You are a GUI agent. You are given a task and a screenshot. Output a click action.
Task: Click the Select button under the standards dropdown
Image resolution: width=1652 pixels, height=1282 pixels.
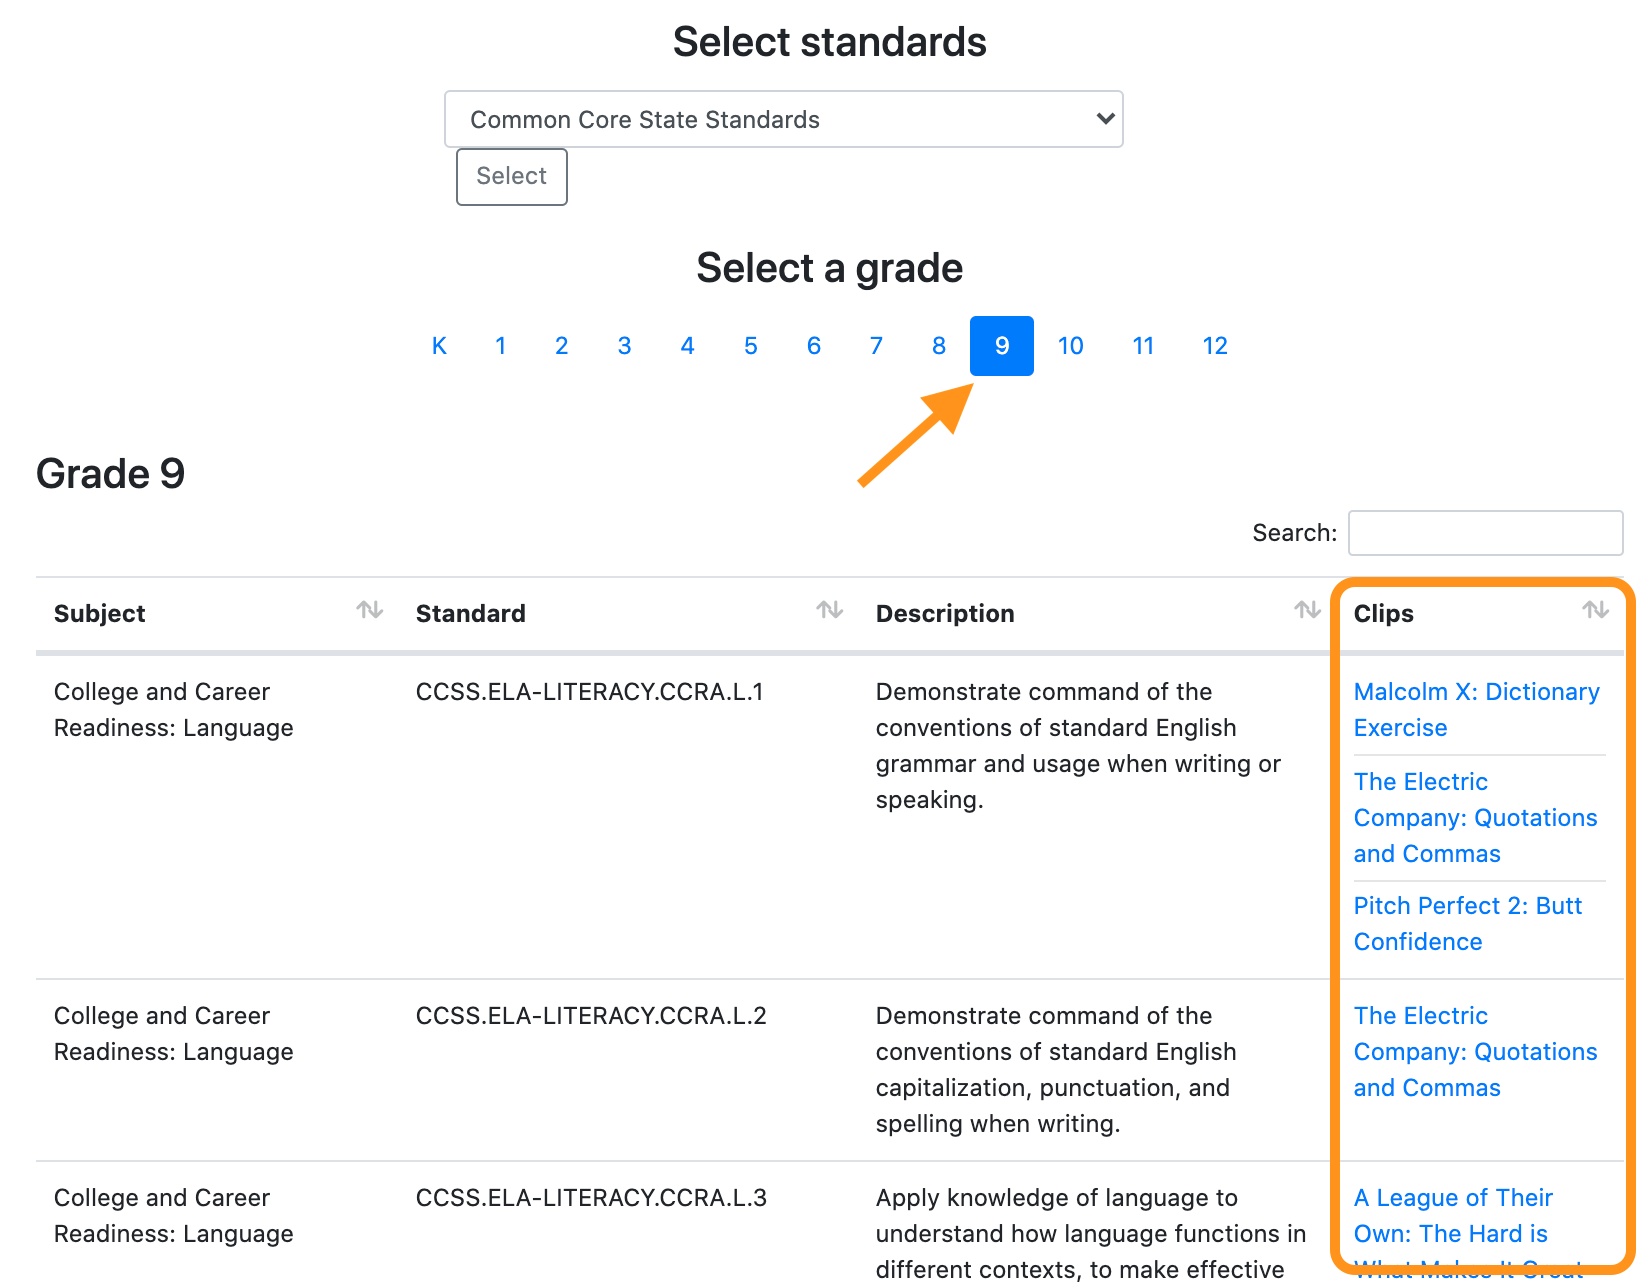(x=511, y=177)
